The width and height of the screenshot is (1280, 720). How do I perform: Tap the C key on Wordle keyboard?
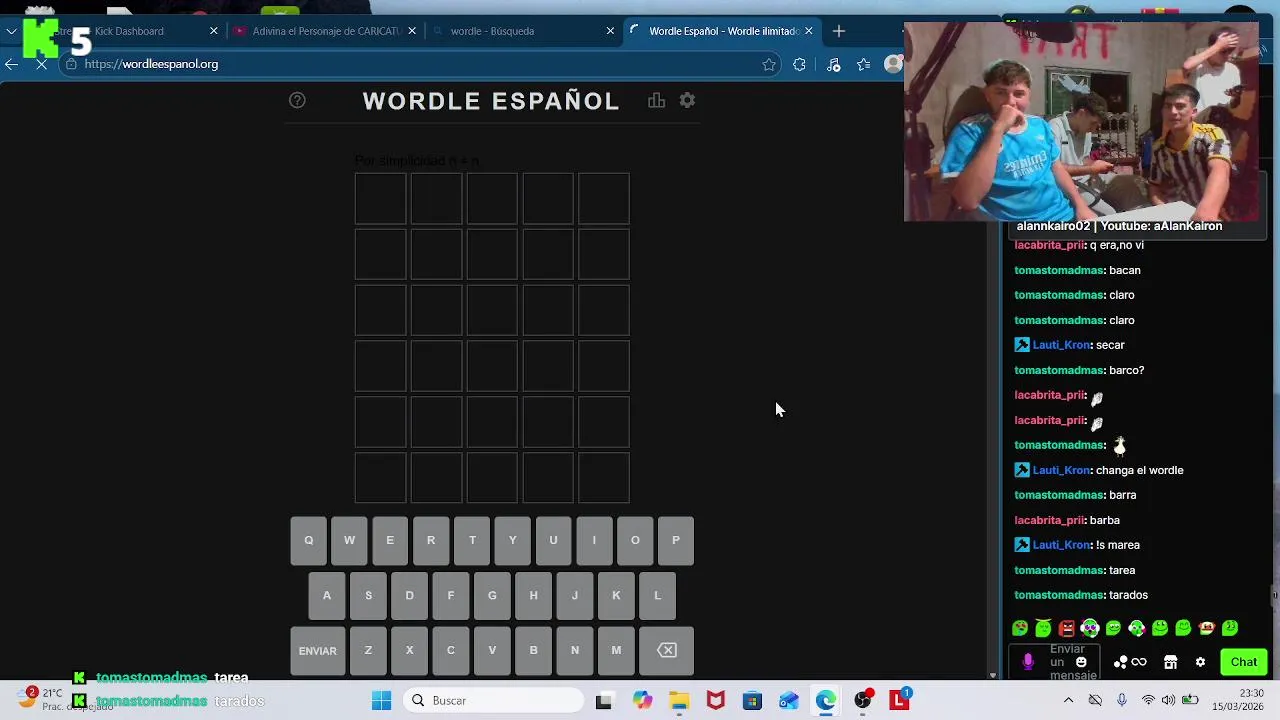point(451,650)
